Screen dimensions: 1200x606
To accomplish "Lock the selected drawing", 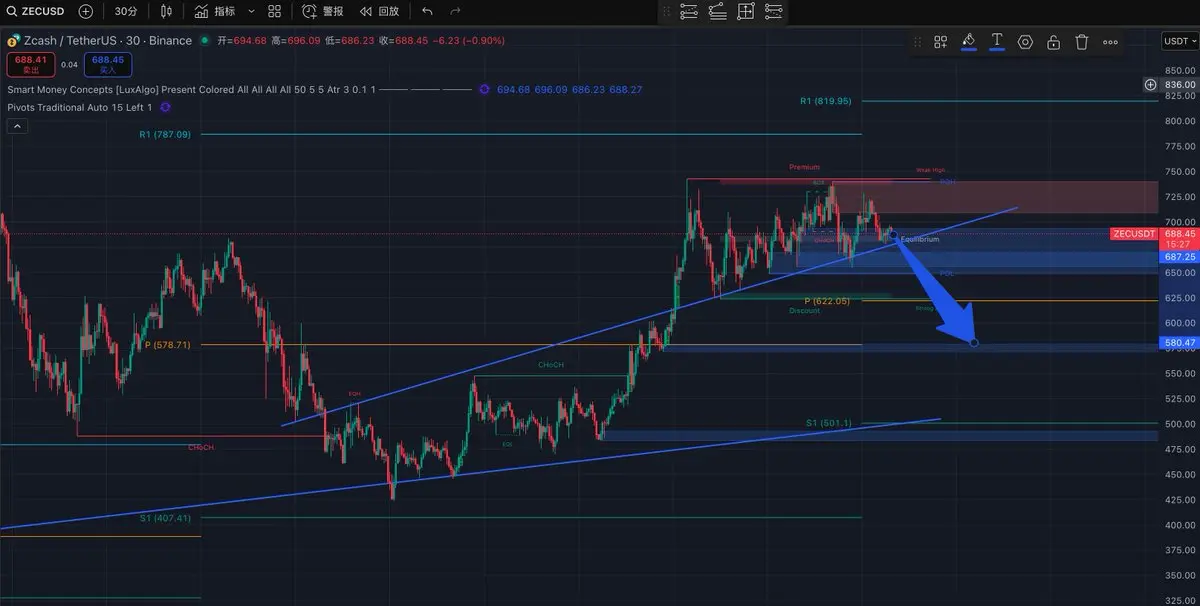I will tap(1053, 42).
